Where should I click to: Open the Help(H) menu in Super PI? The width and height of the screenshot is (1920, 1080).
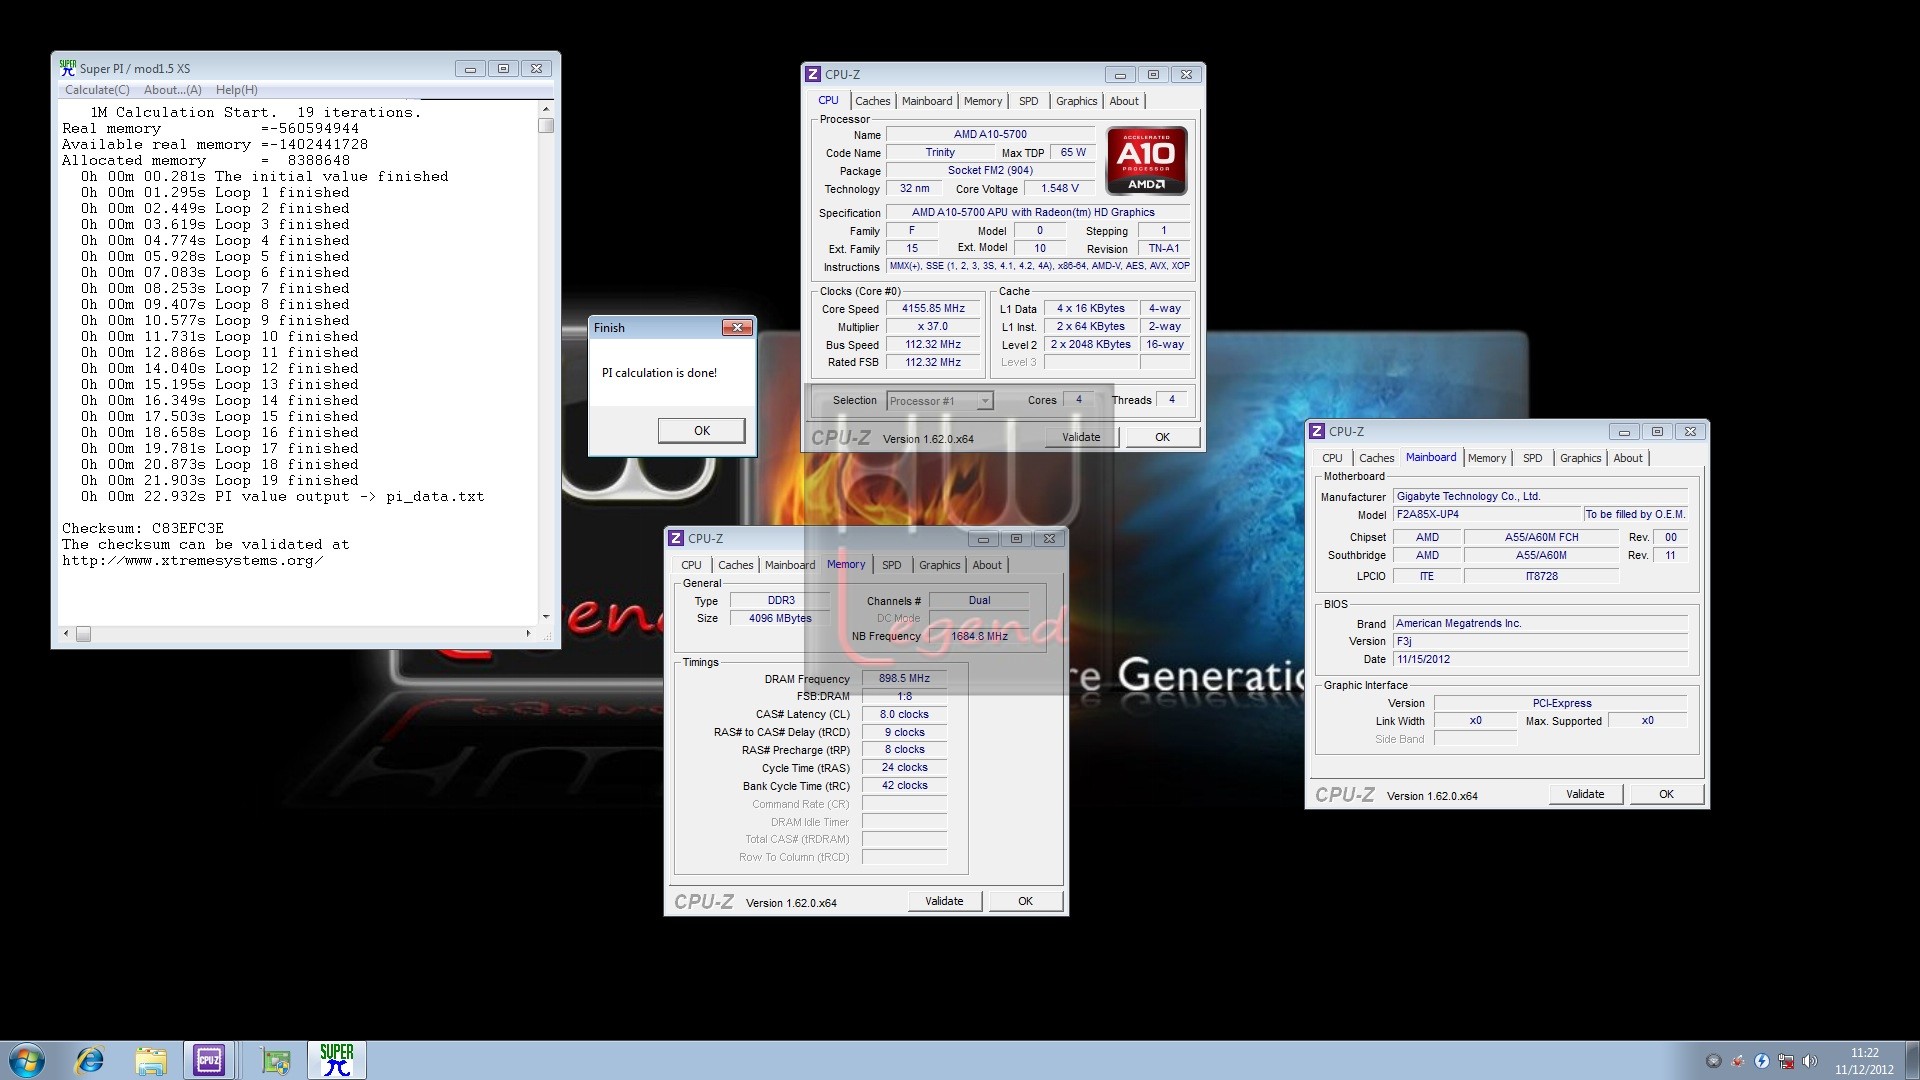point(237,90)
